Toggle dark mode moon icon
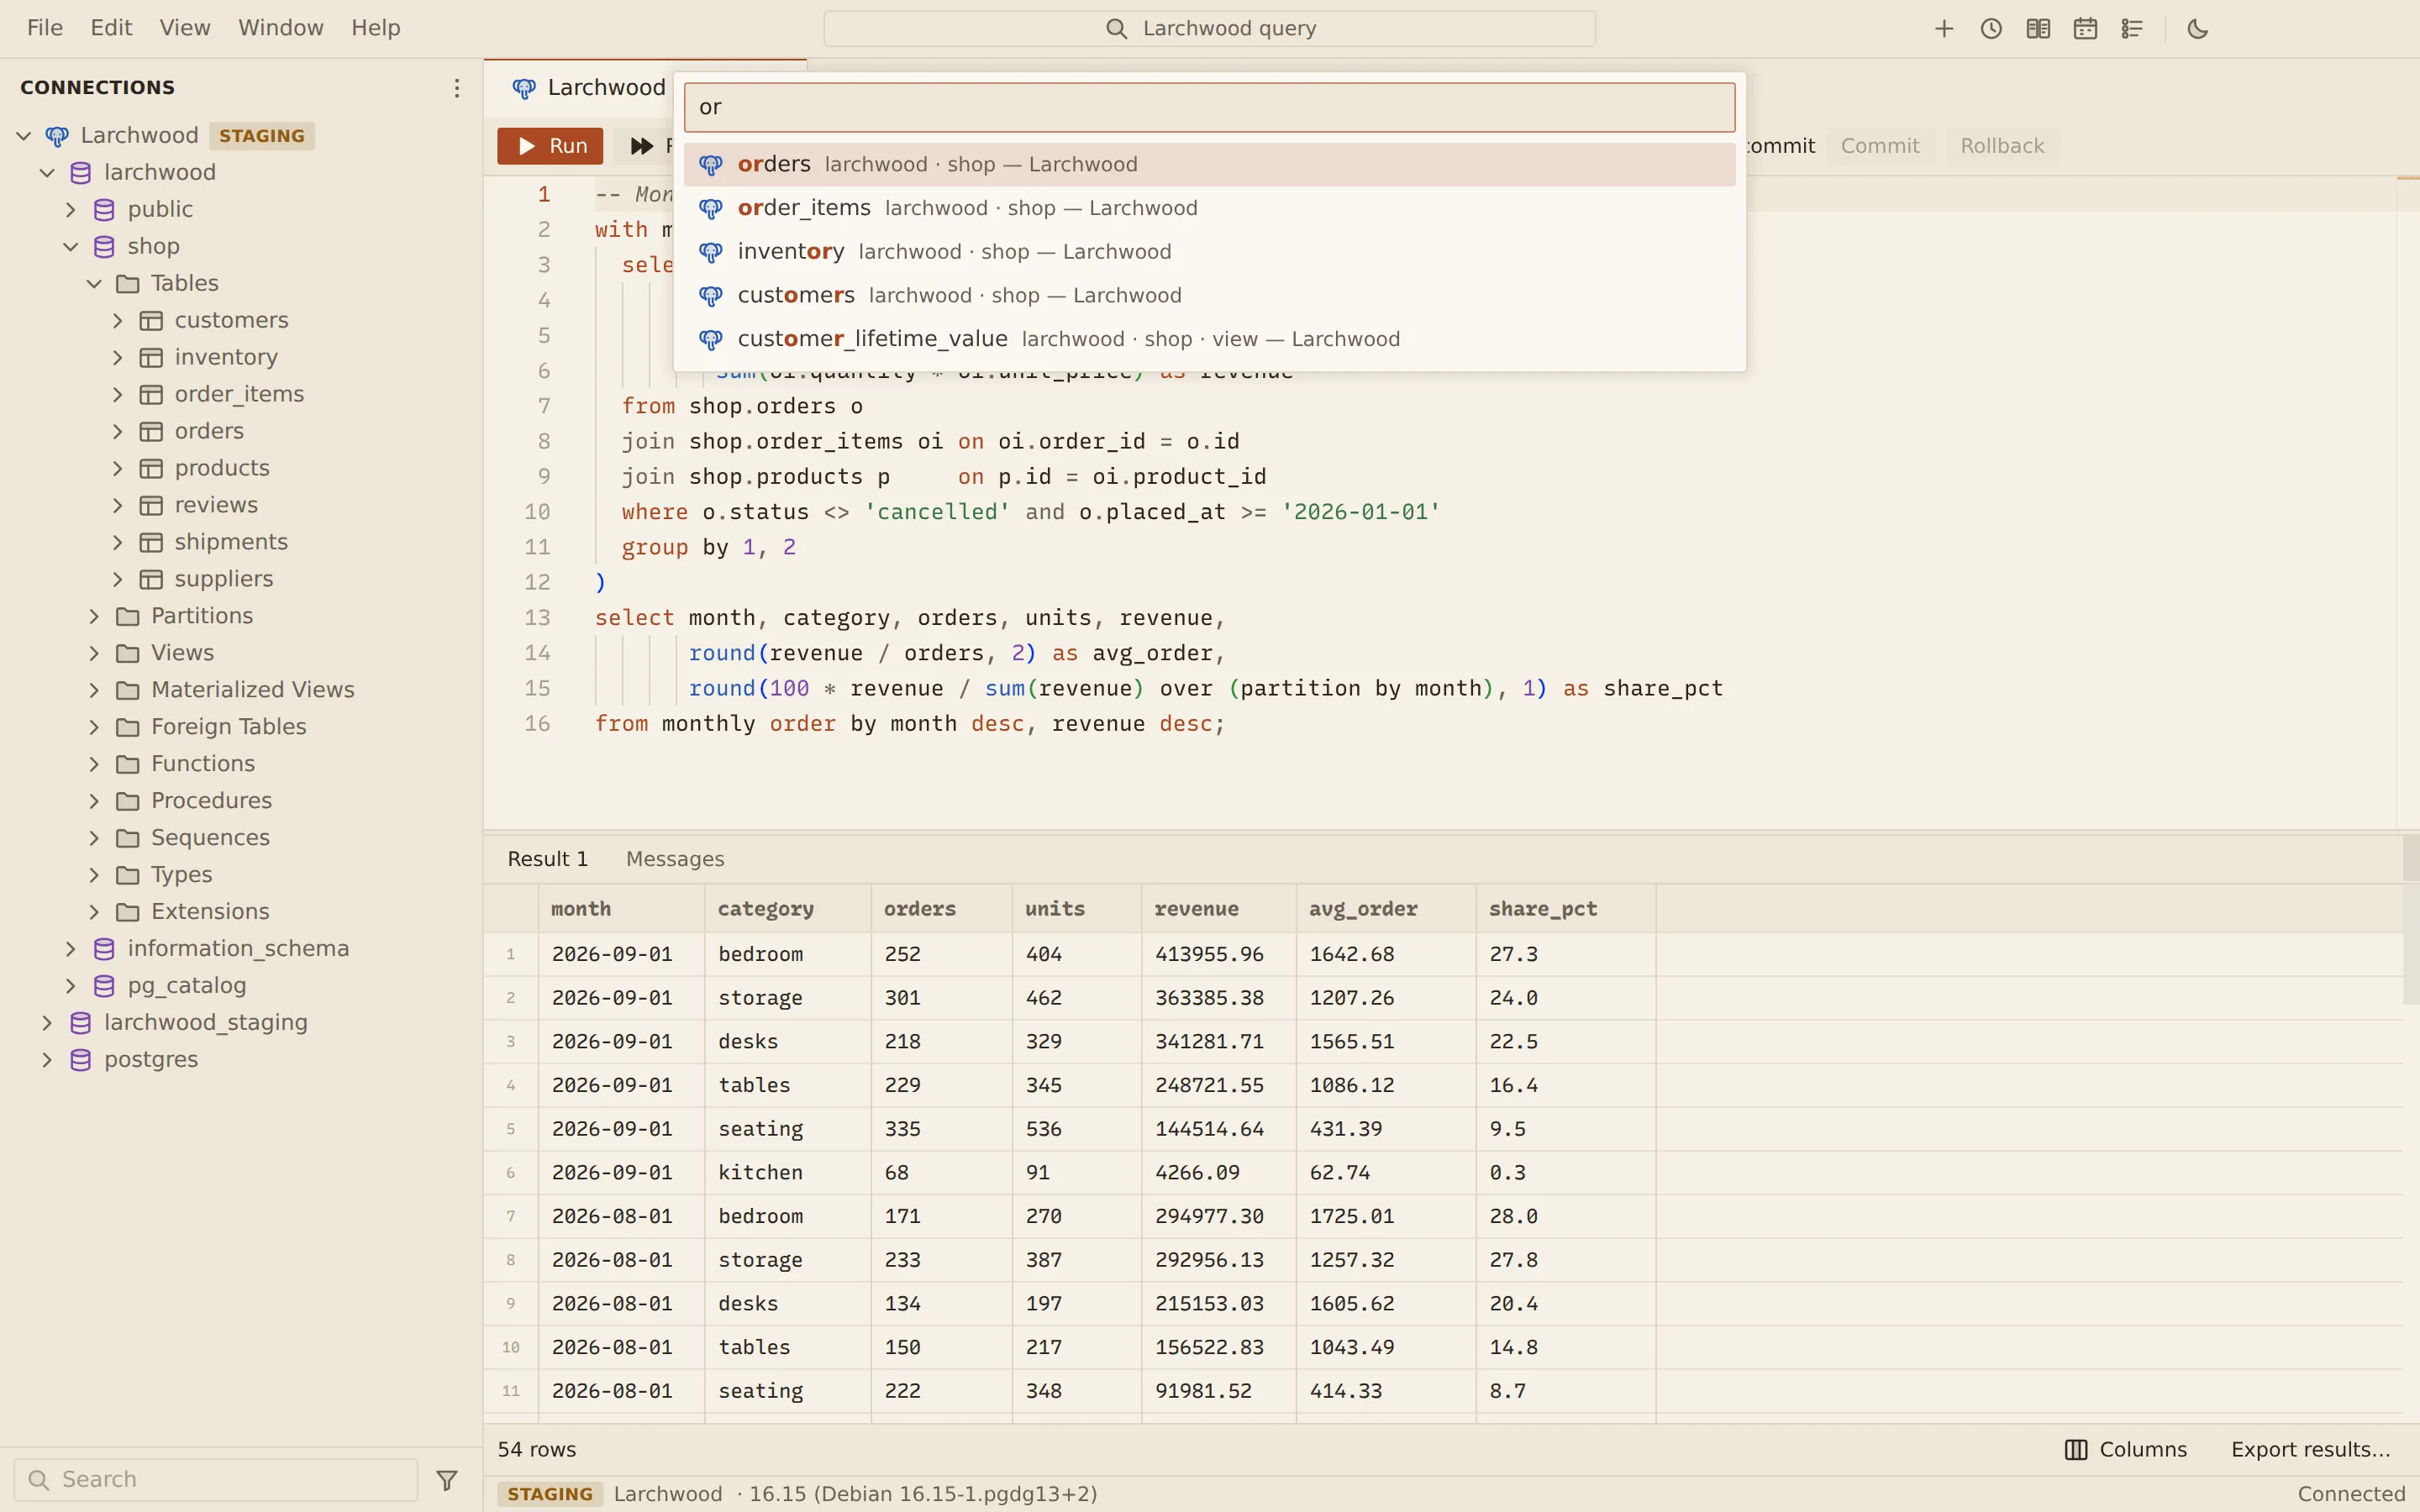 pos(2197,29)
